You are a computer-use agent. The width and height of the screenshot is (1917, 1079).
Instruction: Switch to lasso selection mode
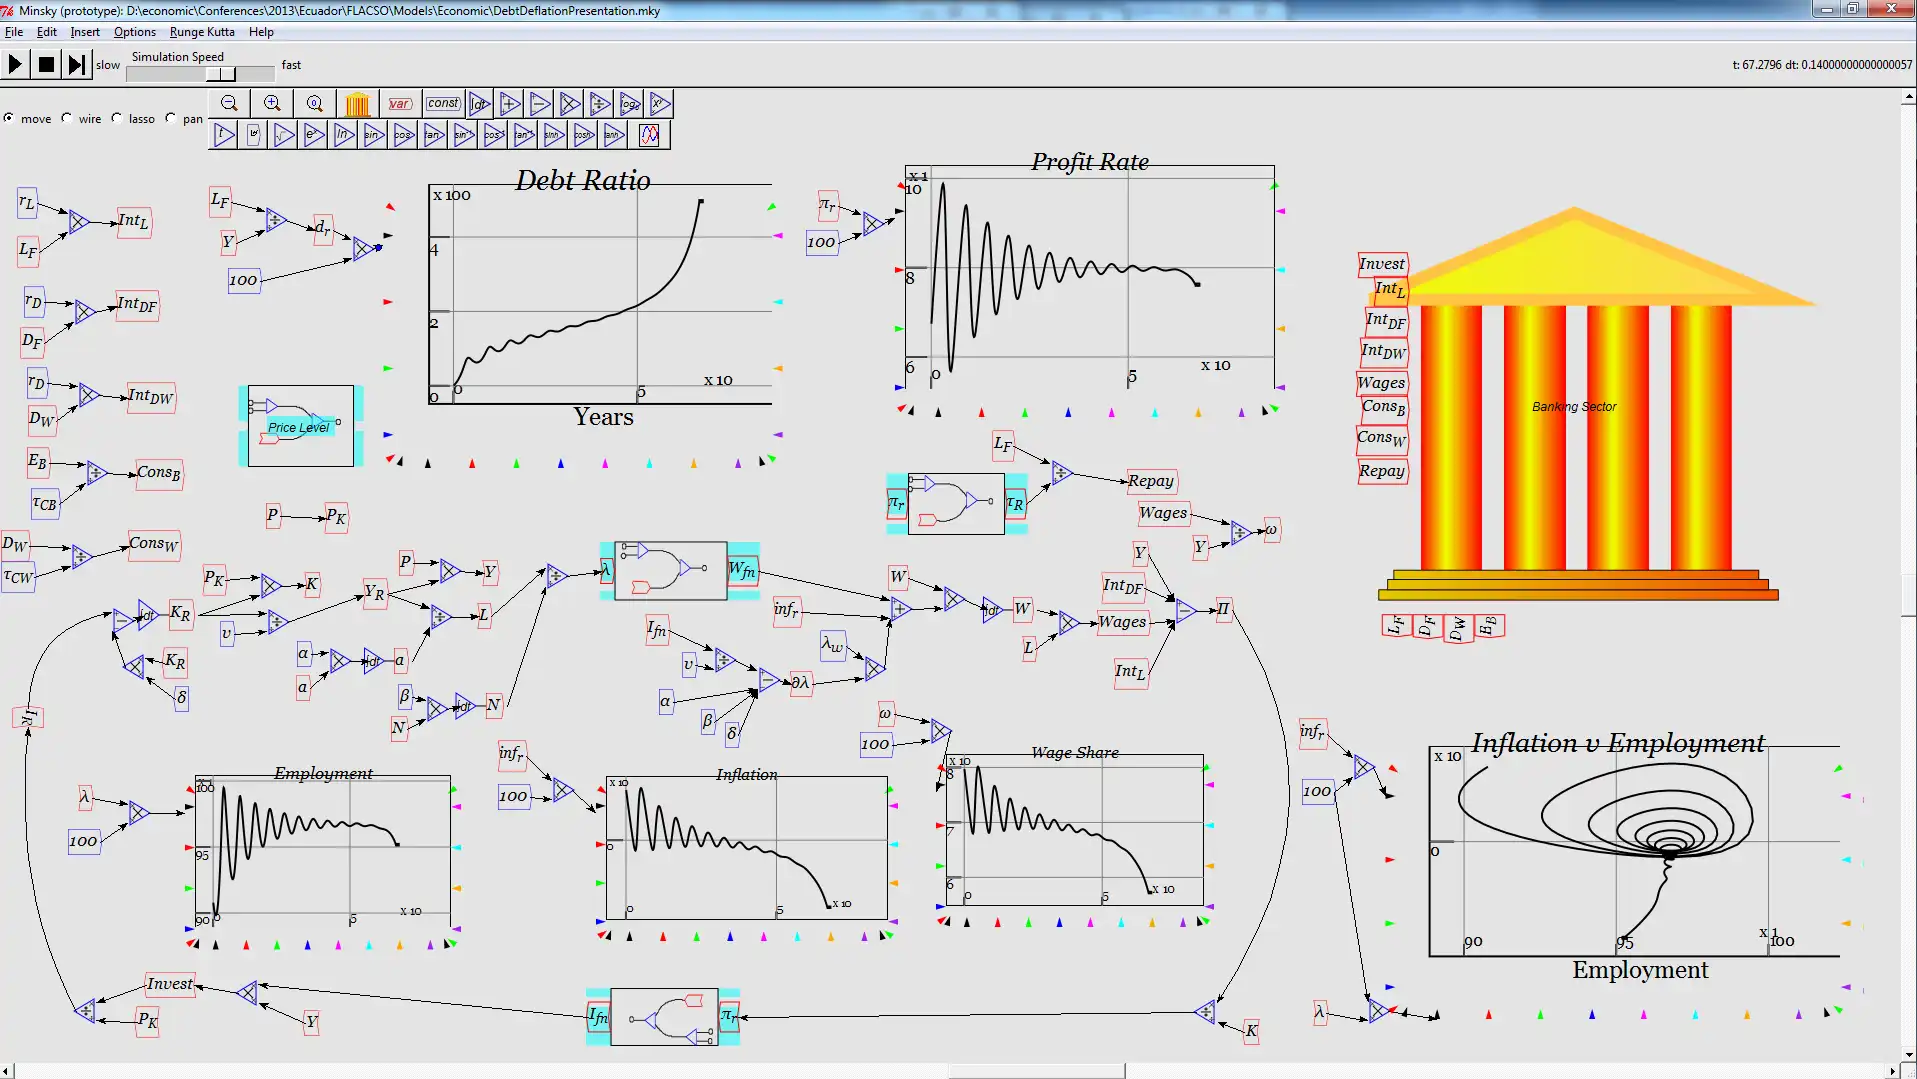point(118,118)
